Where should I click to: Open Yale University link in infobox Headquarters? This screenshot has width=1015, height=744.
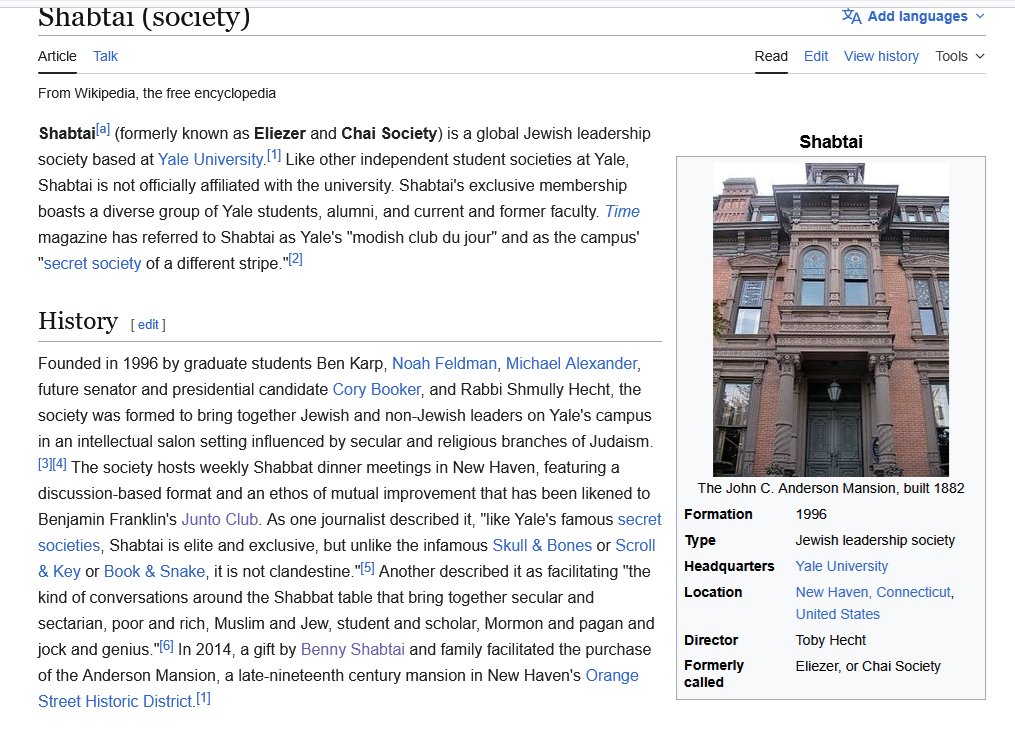click(842, 566)
